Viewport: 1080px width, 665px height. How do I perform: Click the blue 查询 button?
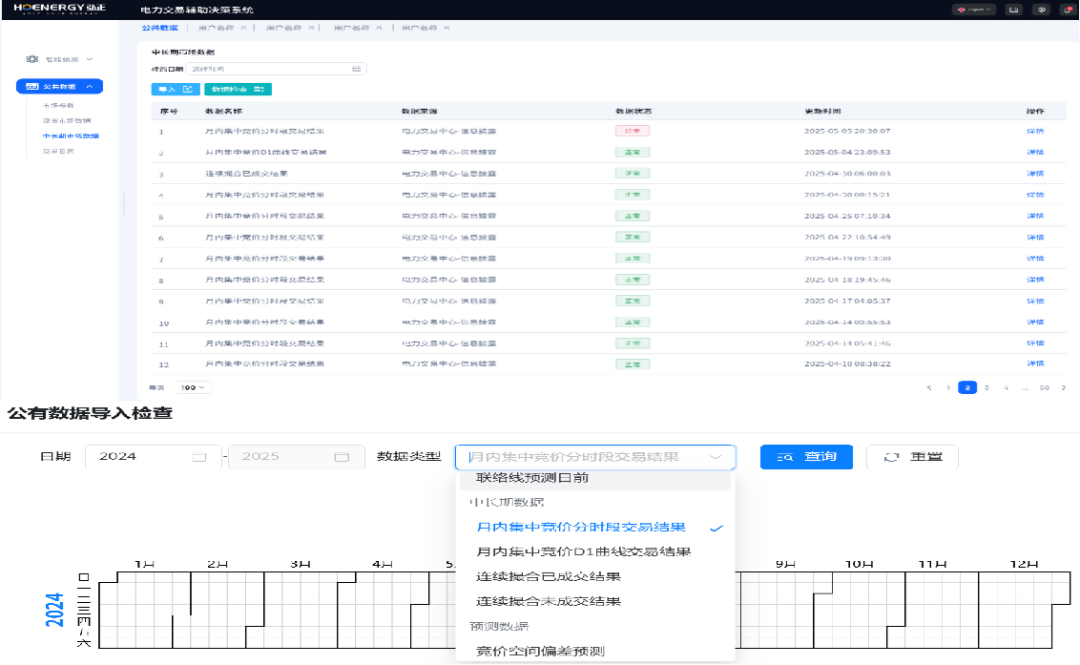click(x=806, y=457)
